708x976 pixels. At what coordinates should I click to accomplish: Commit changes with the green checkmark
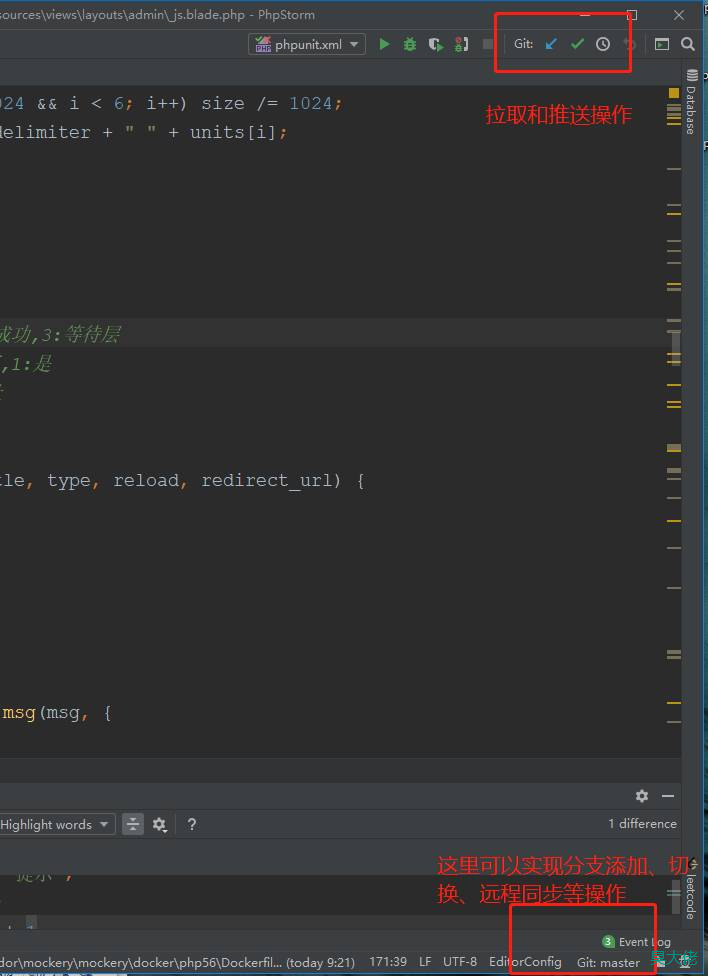577,44
